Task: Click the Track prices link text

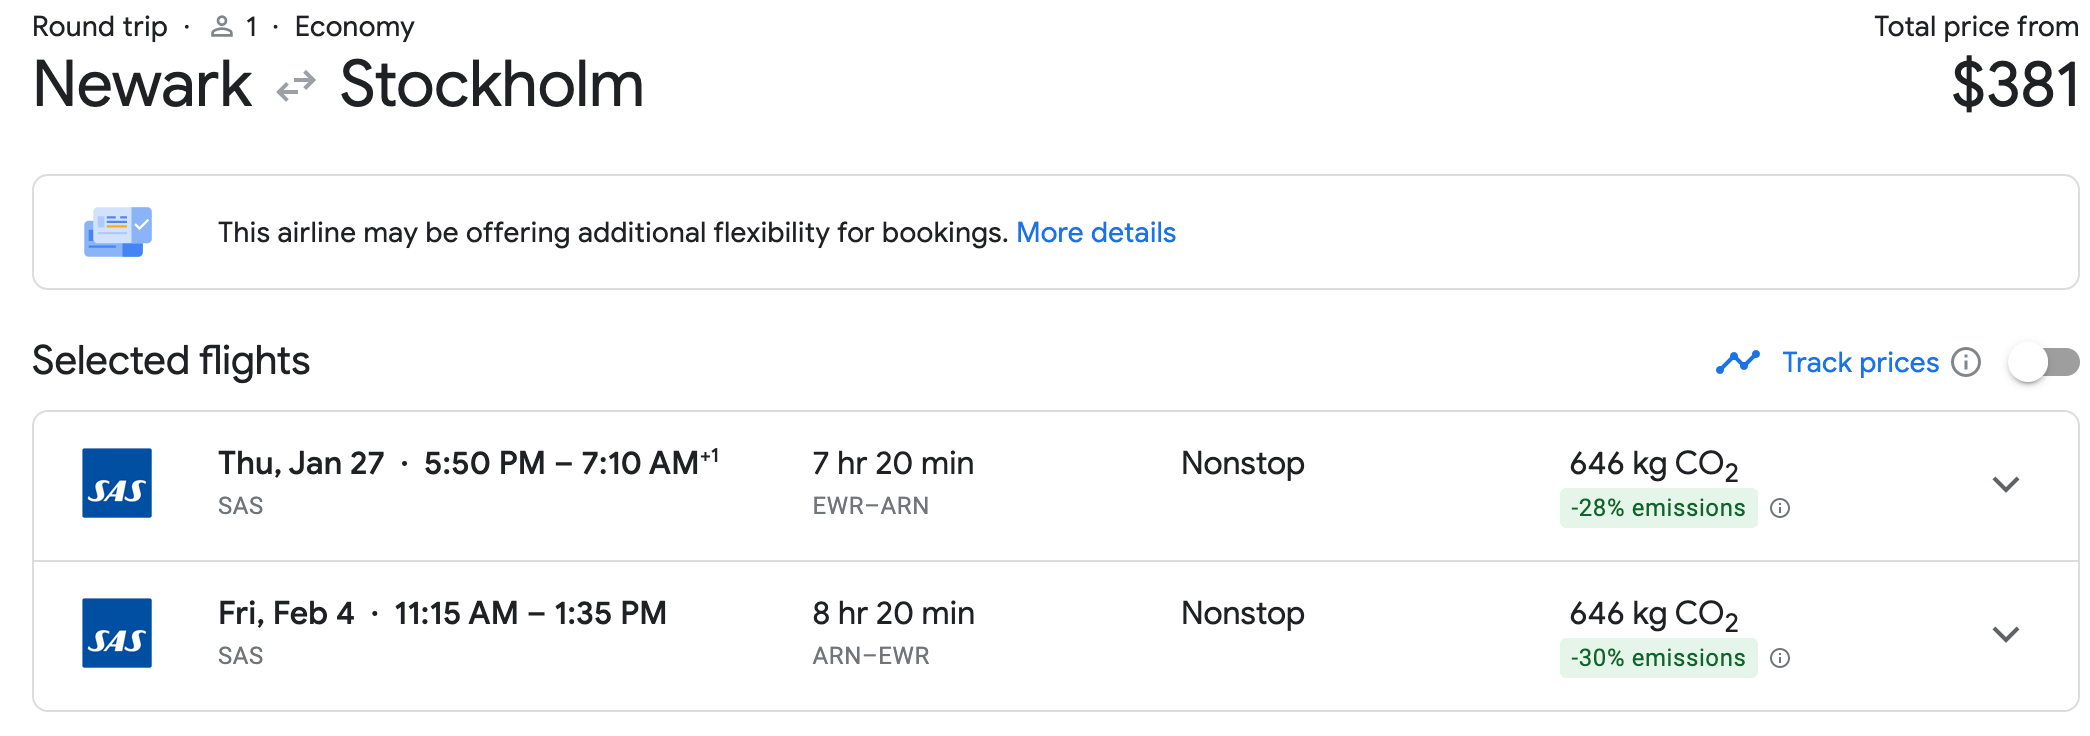Action: coord(1860,362)
